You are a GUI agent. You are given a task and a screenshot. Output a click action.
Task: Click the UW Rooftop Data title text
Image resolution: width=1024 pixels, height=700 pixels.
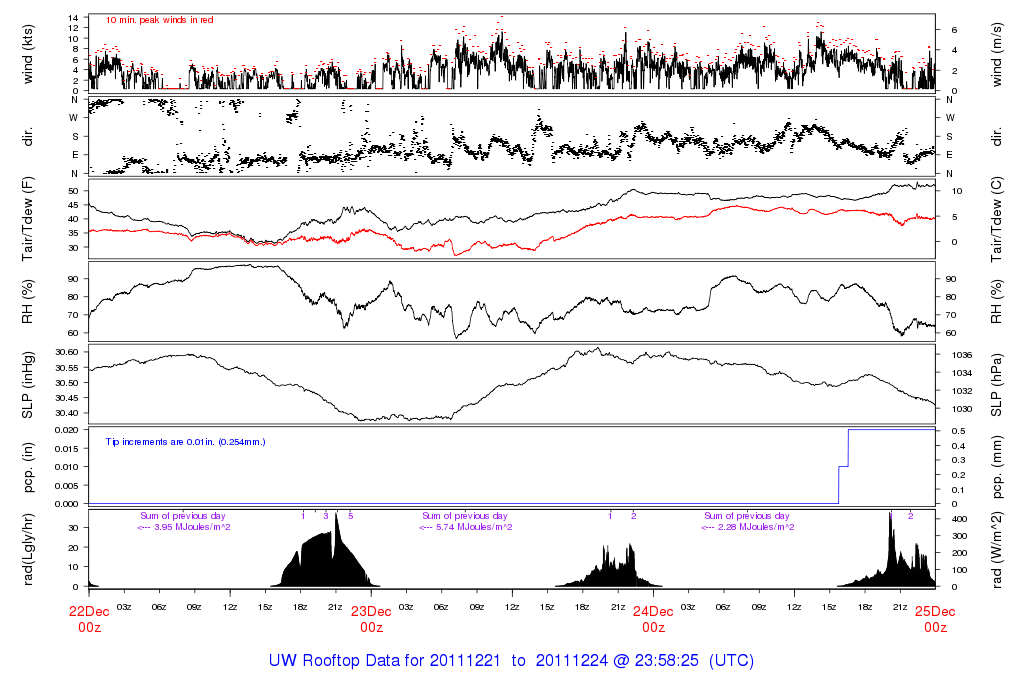click(x=511, y=661)
